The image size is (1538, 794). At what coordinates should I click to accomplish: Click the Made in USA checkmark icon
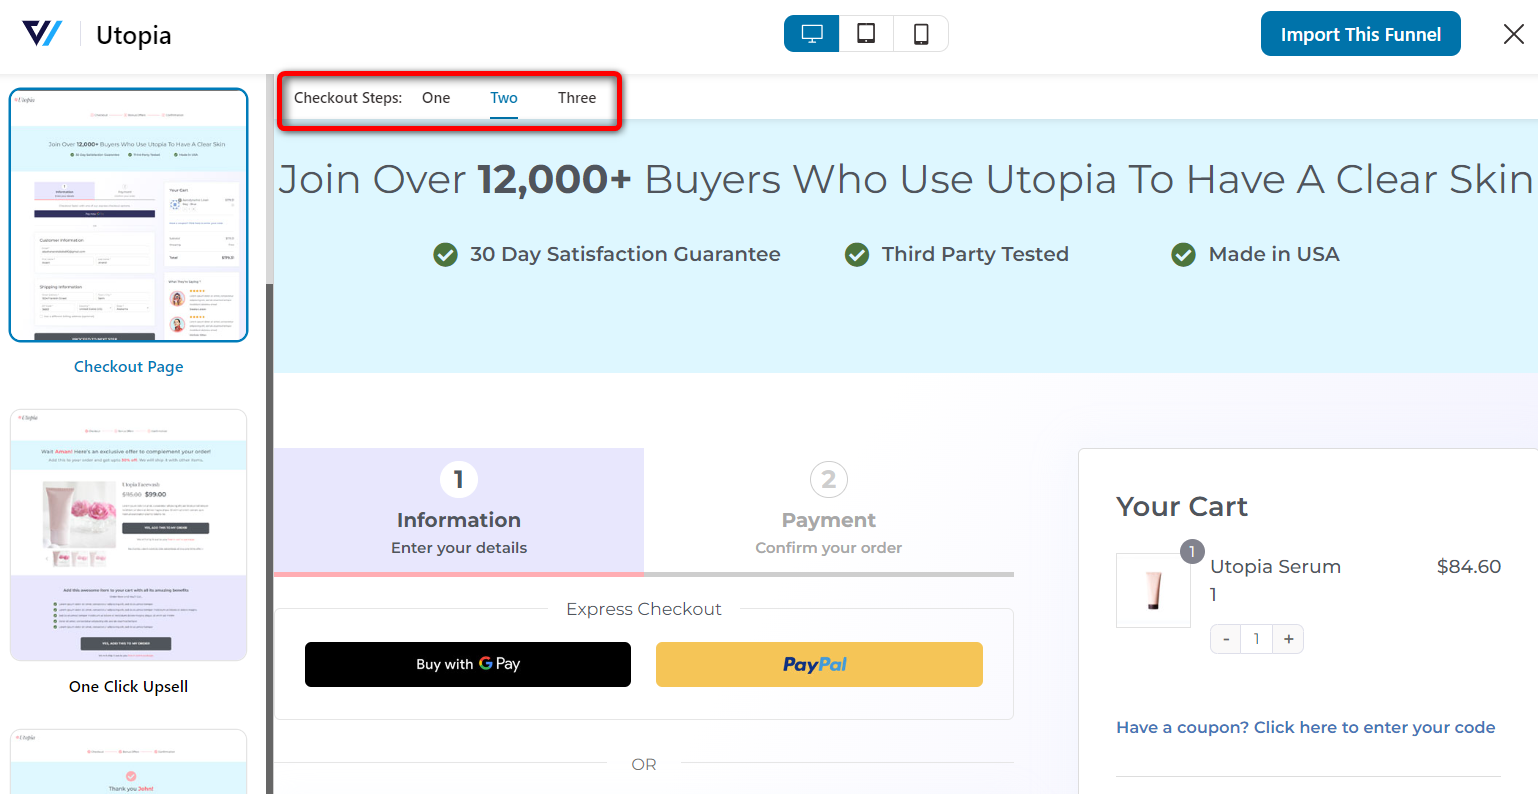click(1183, 254)
